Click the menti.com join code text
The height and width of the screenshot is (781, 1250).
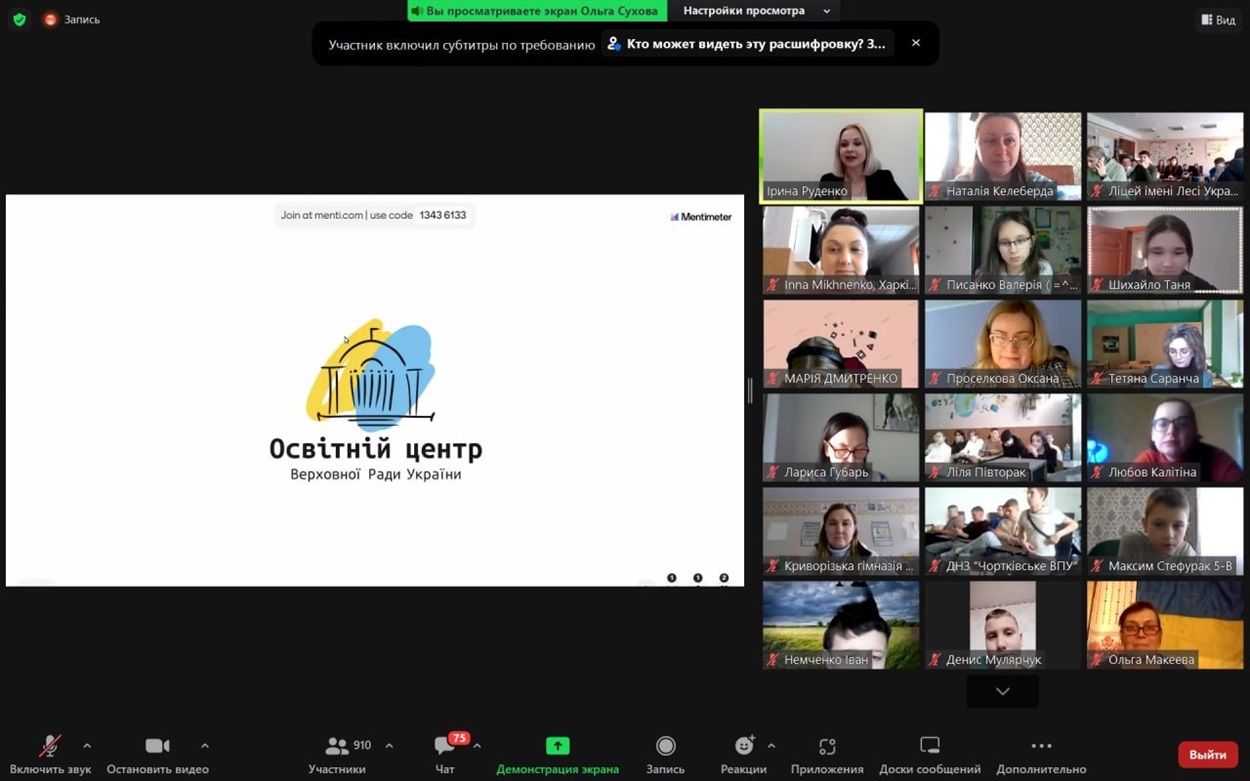pos(374,215)
